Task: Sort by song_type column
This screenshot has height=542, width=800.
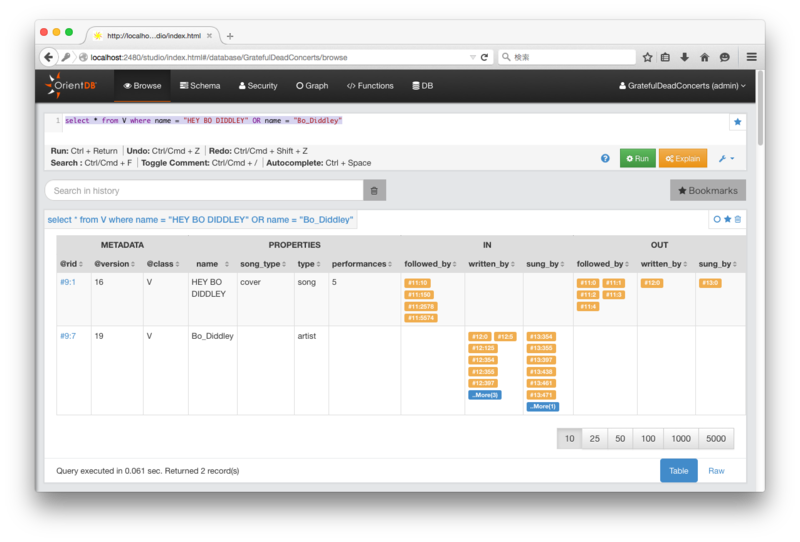Action: pos(263,264)
